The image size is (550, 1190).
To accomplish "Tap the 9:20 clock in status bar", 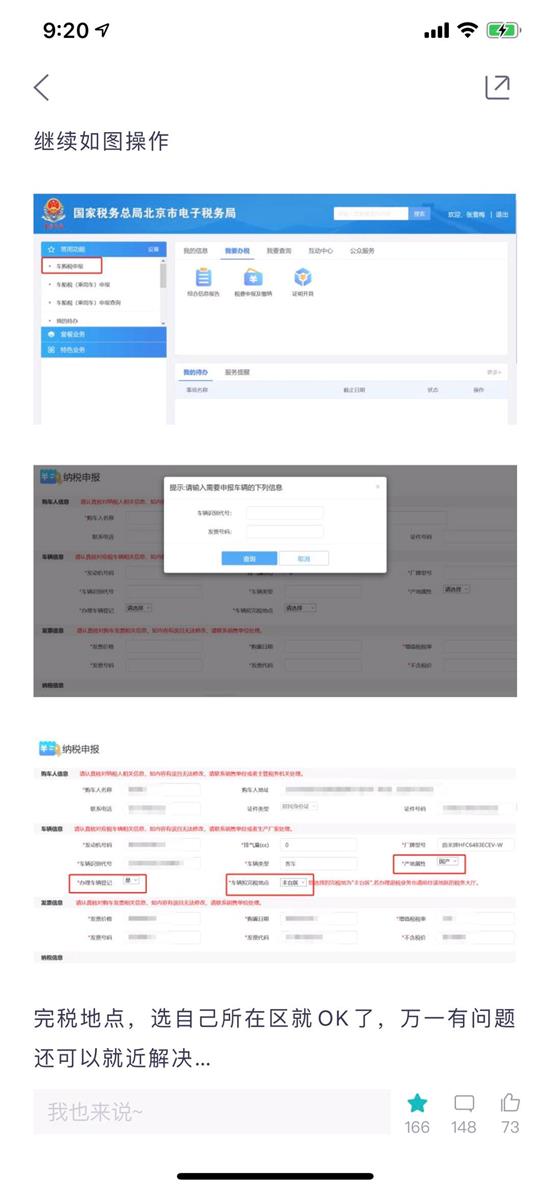I will tap(67, 30).
